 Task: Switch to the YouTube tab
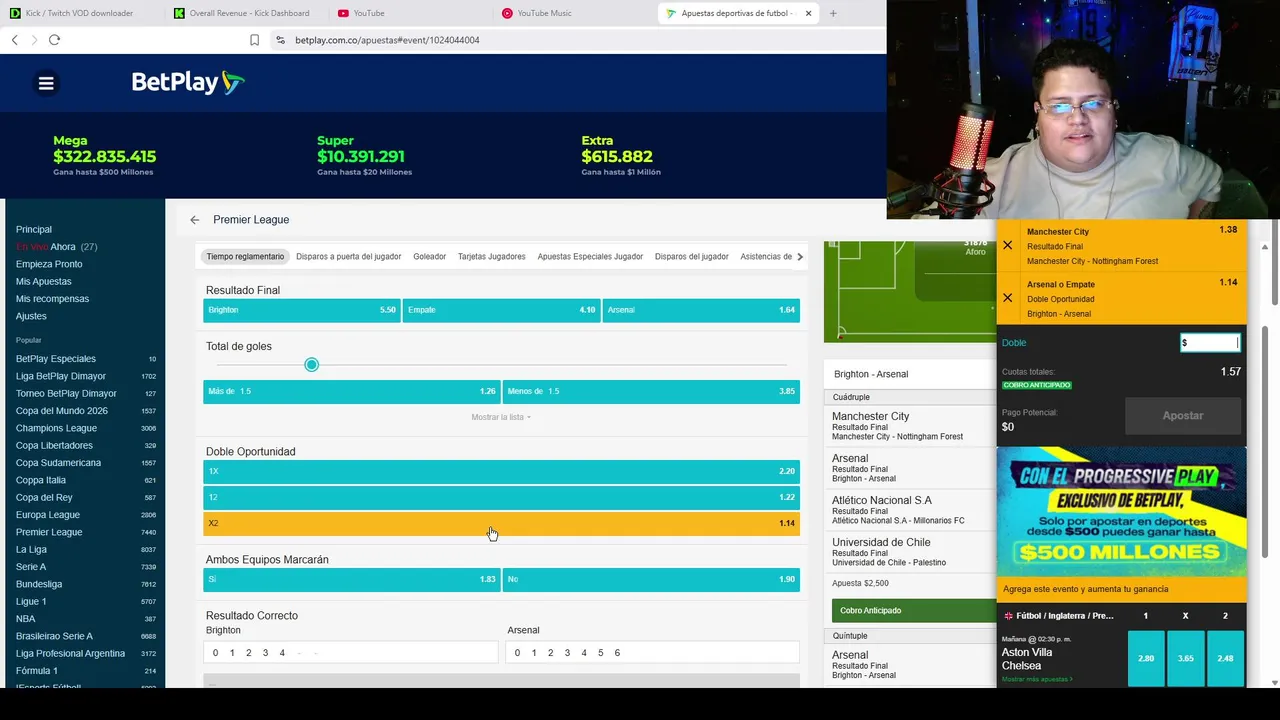point(410,13)
